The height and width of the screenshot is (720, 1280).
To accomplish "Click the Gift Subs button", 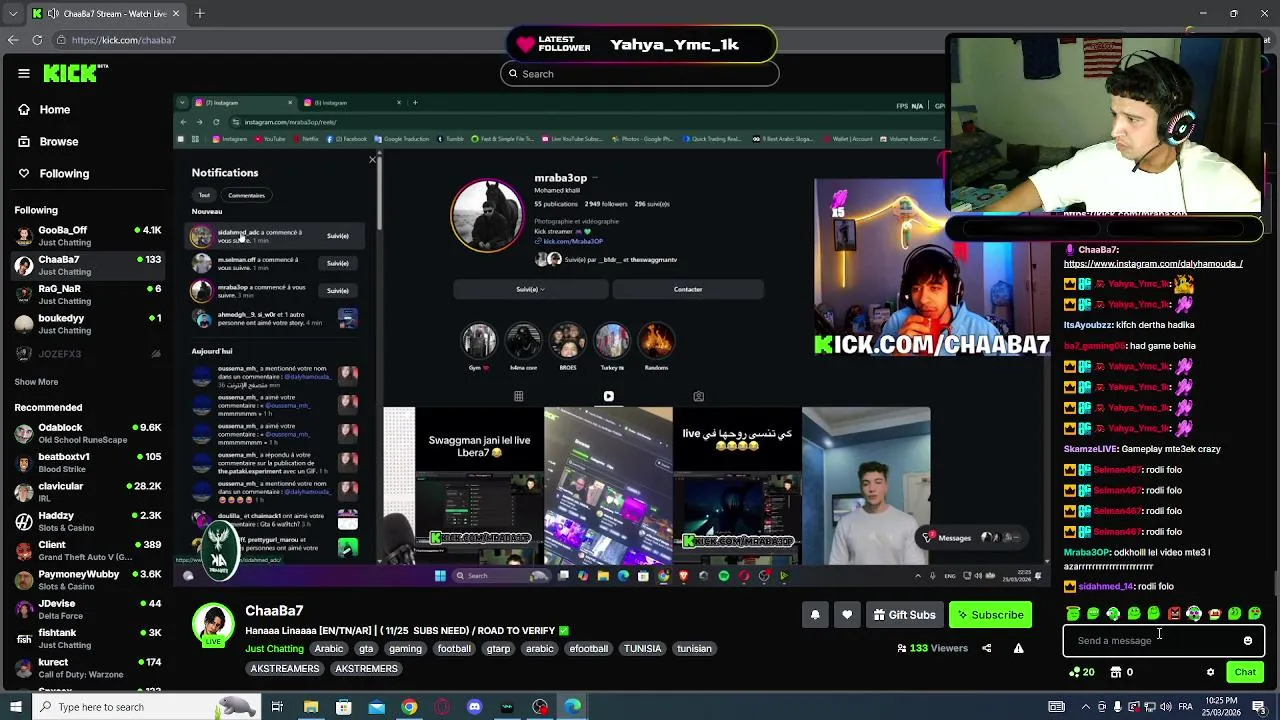I will click(x=904, y=615).
